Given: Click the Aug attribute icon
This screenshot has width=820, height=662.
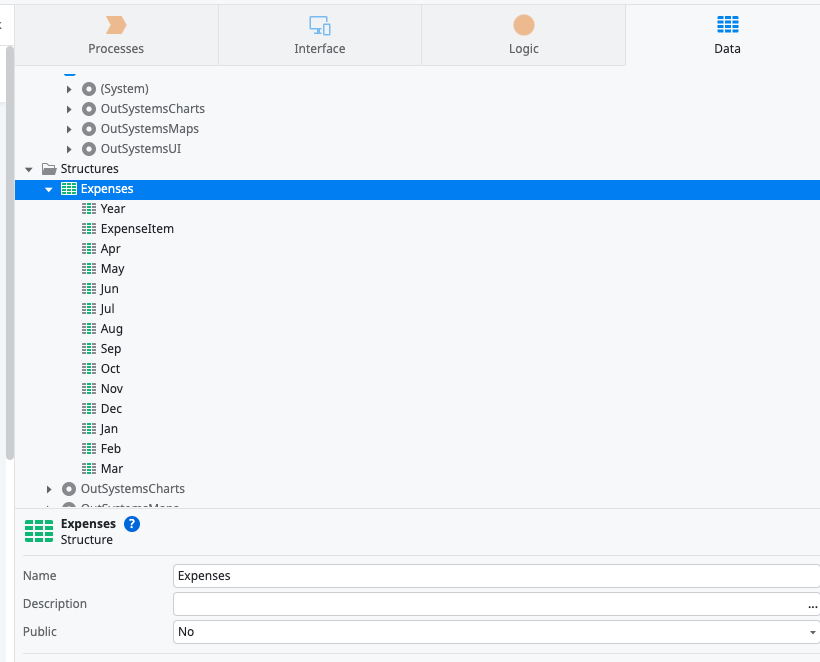Looking at the screenshot, I should 89,328.
